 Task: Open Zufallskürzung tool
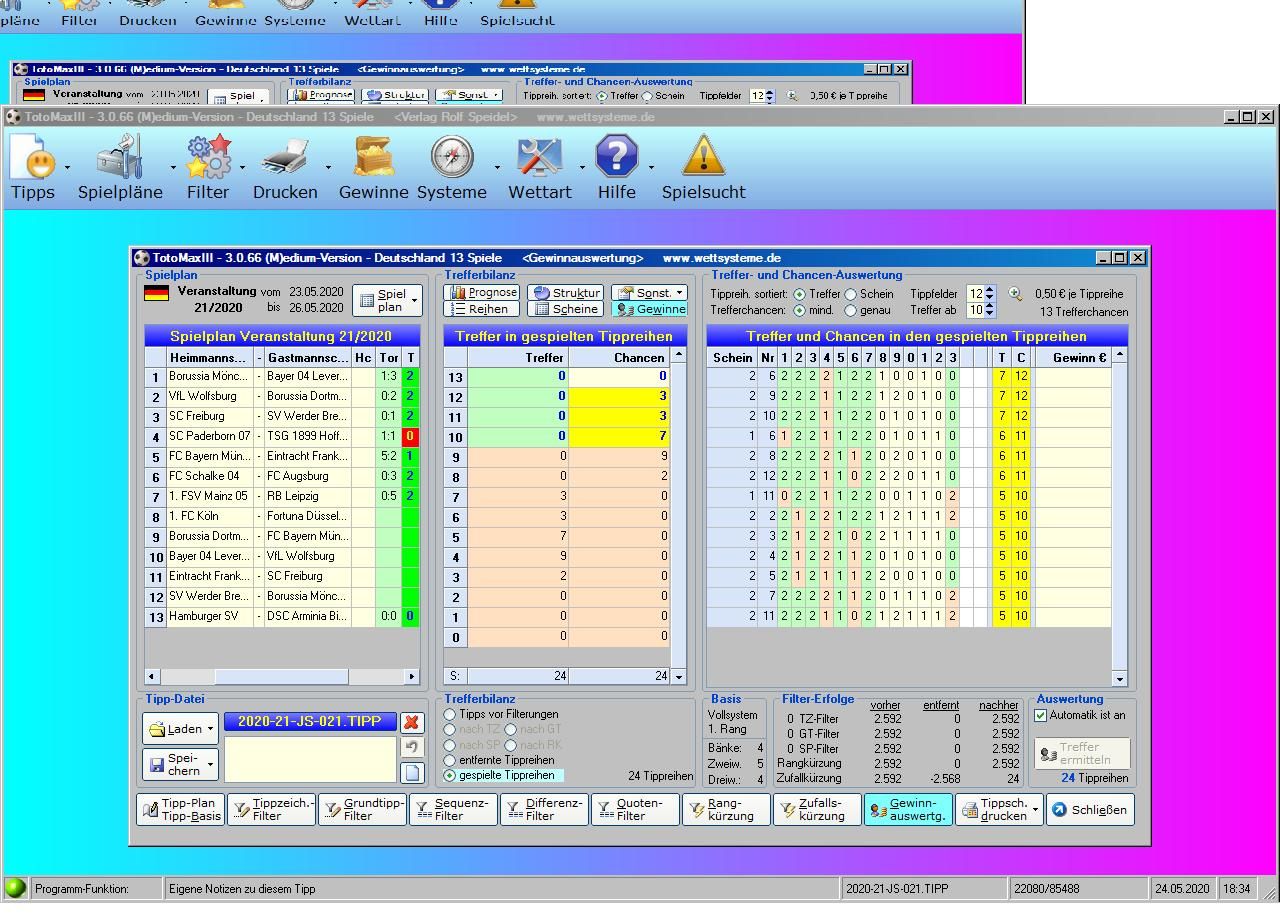pyautogui.click(x=817, y=810)
